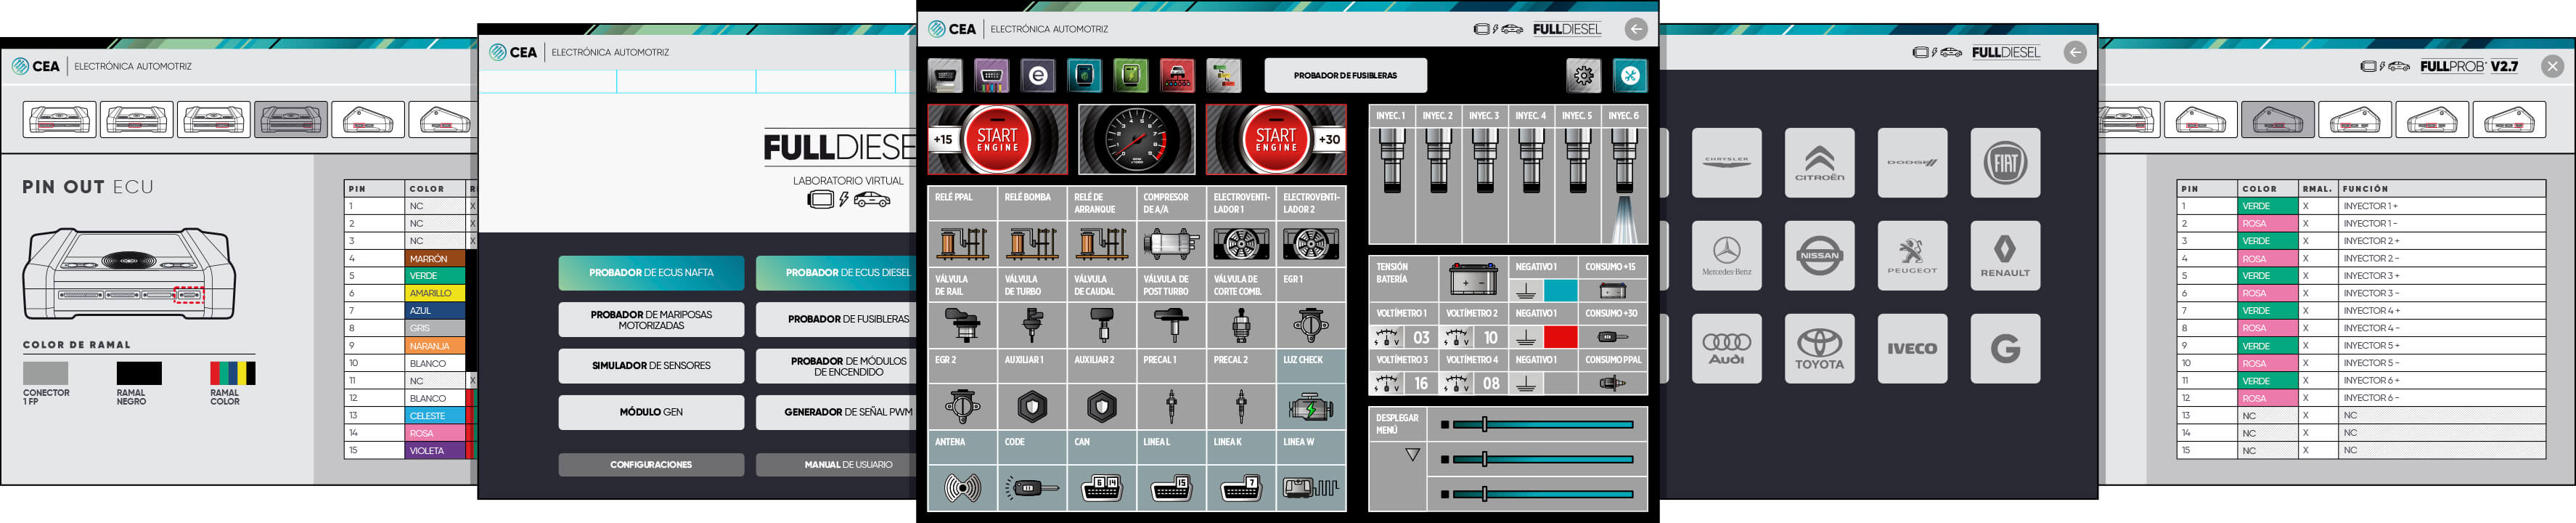Activate the Relé de Arranque icon

pos(1102,243)
